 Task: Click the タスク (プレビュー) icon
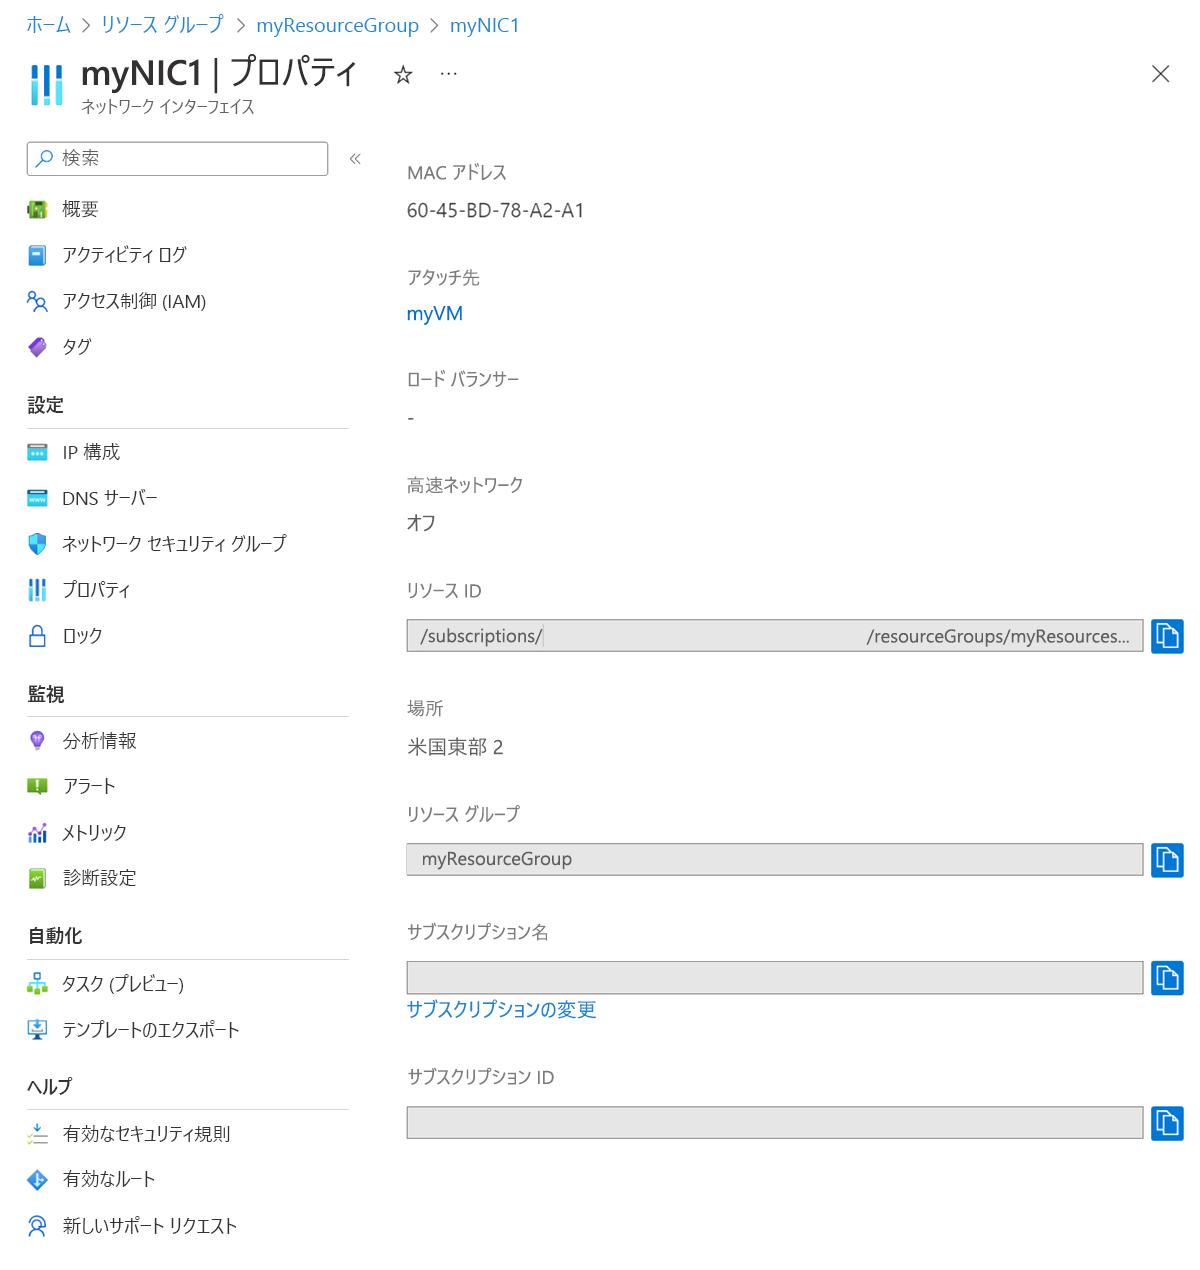click(x=37, y=984)
